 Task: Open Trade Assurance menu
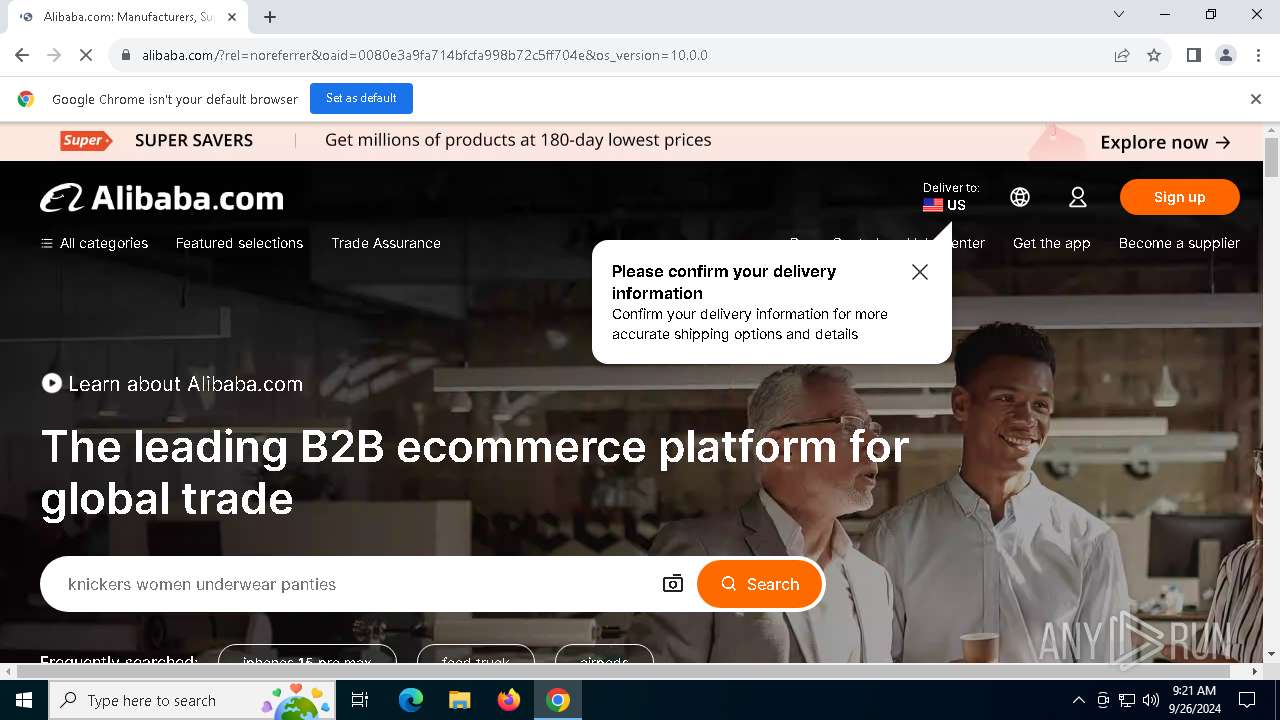click(x=386, y=243)
